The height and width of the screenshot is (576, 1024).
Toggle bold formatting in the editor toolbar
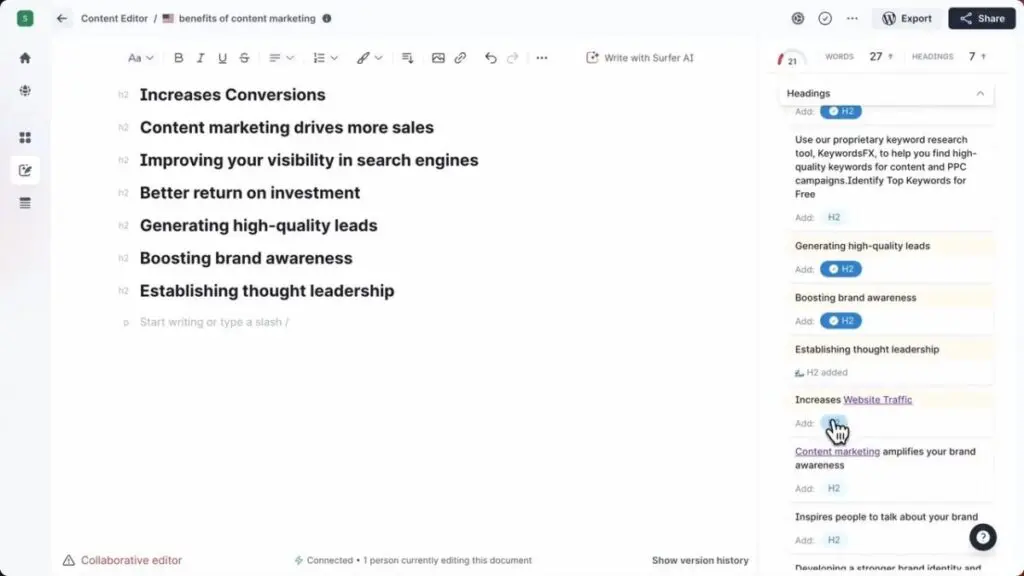point(179,58)
